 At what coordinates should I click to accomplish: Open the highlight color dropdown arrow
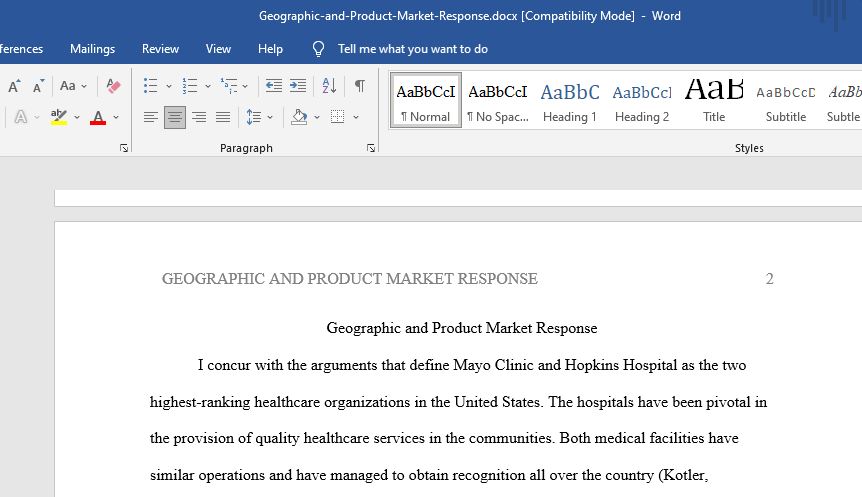pyautogui.click(x=76, y=117)
